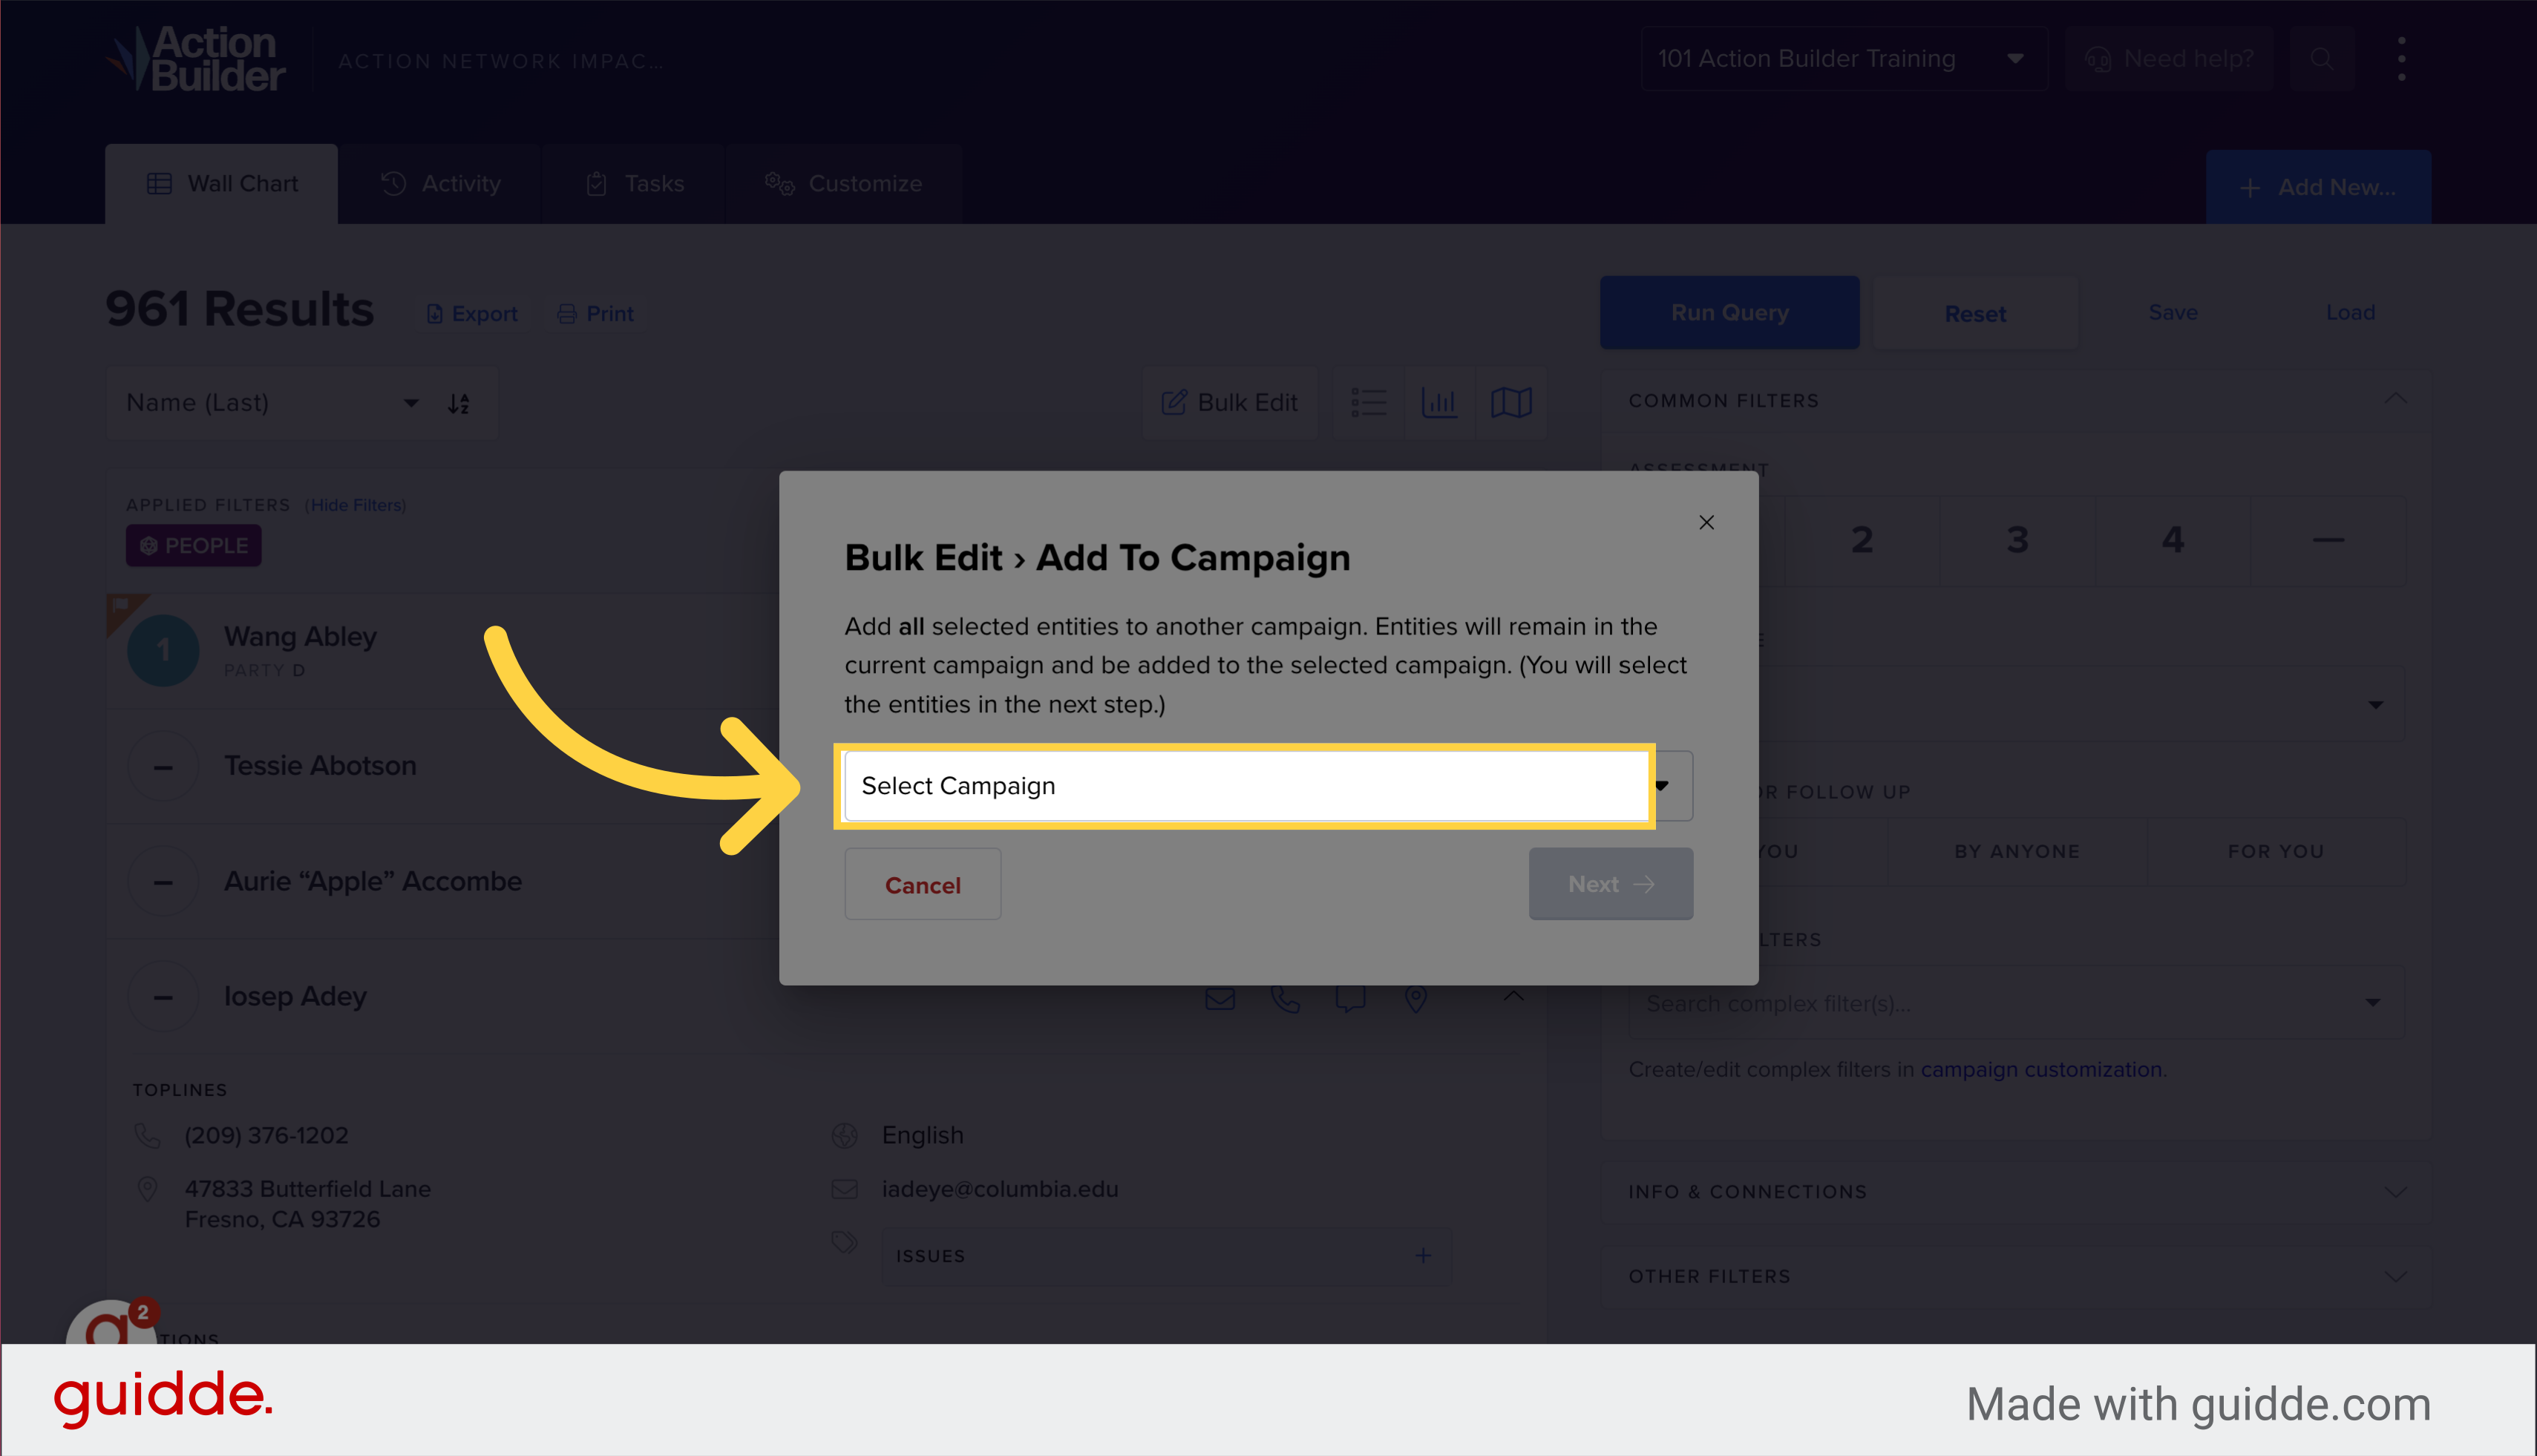
Task: Open the comment bubble icon
Action: 1350,998
